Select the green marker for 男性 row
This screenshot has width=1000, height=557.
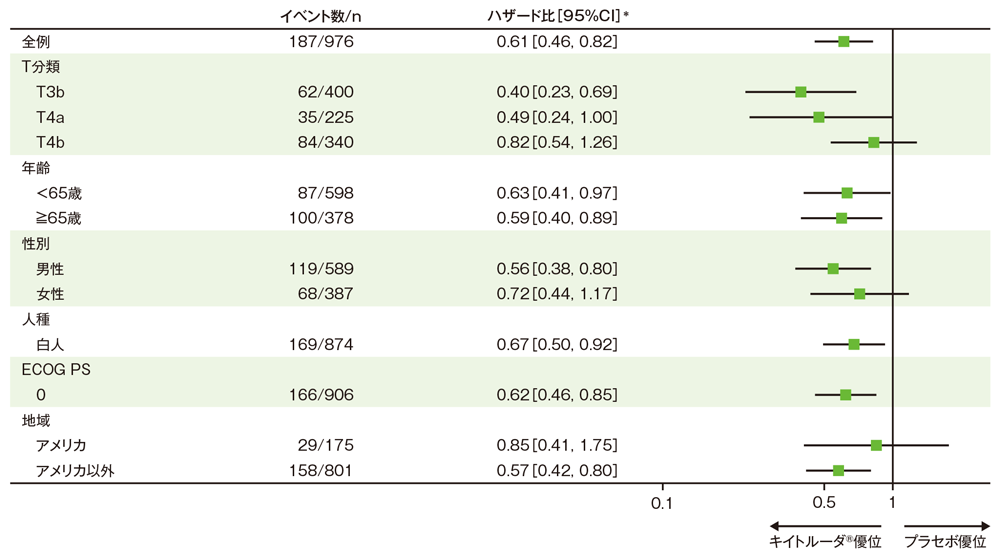click(x=833, y=269)
